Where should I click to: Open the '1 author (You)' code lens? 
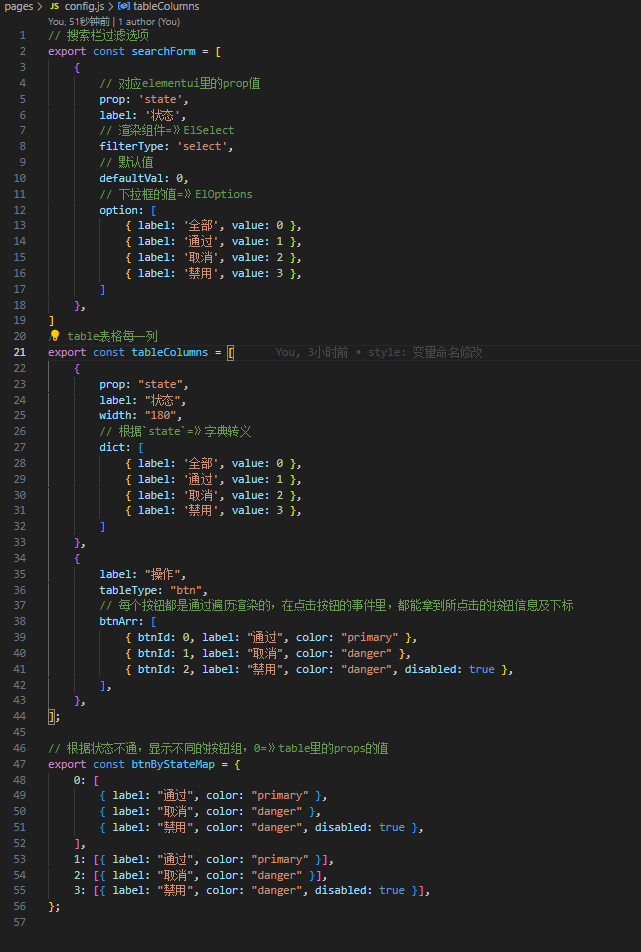point(149,21)
